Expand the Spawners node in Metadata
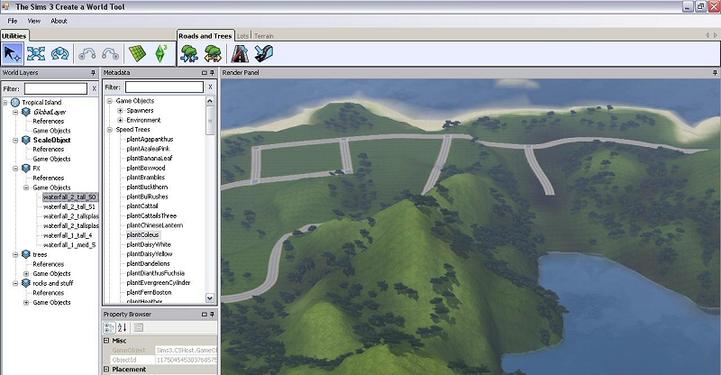Image resolution: width=721 pixels, height=375 pixels. [x=120, y=111]
